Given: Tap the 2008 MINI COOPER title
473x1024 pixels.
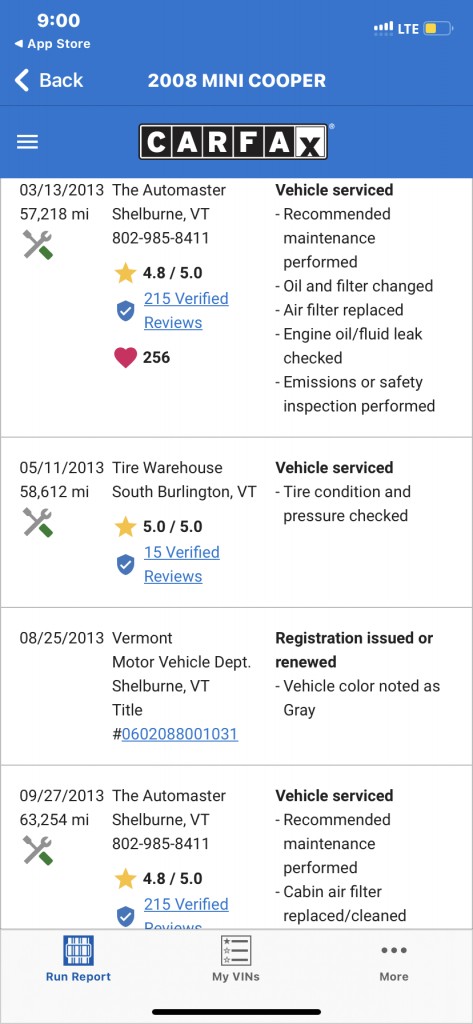Looking at the screenshot, I should (236, 81).
